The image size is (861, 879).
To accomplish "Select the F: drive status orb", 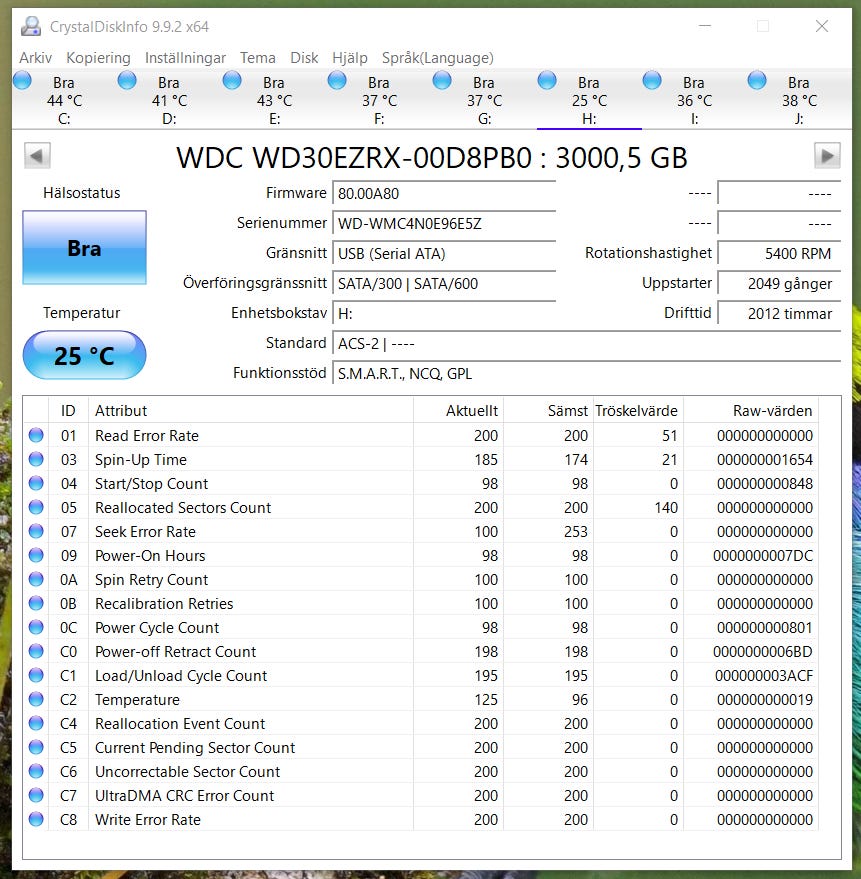I will (x=337, y=81).
